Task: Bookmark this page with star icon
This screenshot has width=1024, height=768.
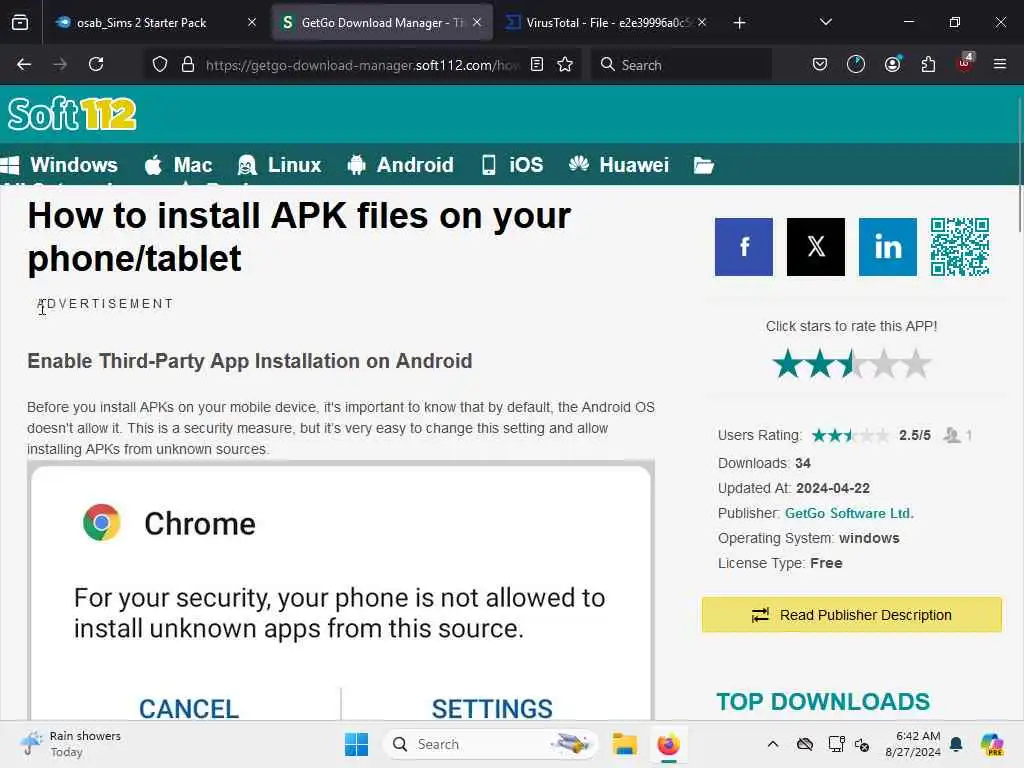Action: (x=565, y=65)
